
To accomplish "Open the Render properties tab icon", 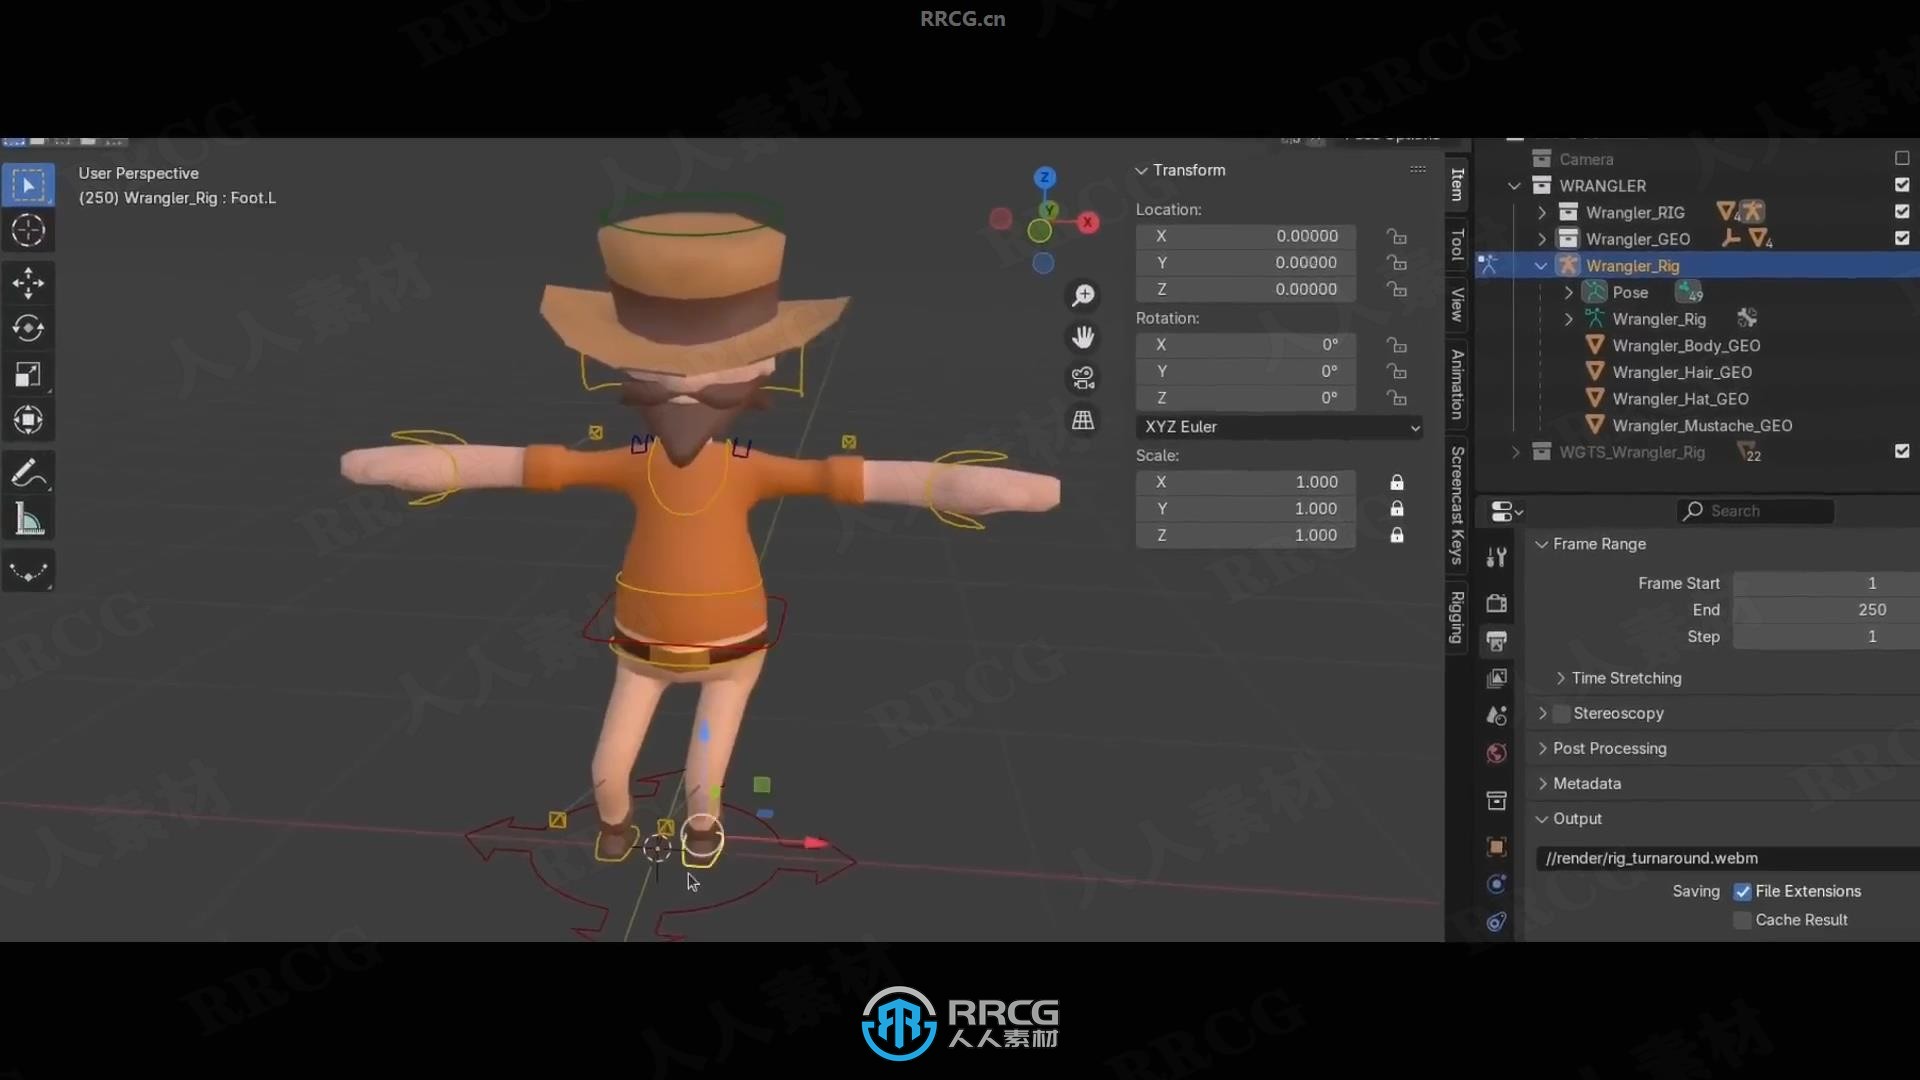I will coord(1497,603).
